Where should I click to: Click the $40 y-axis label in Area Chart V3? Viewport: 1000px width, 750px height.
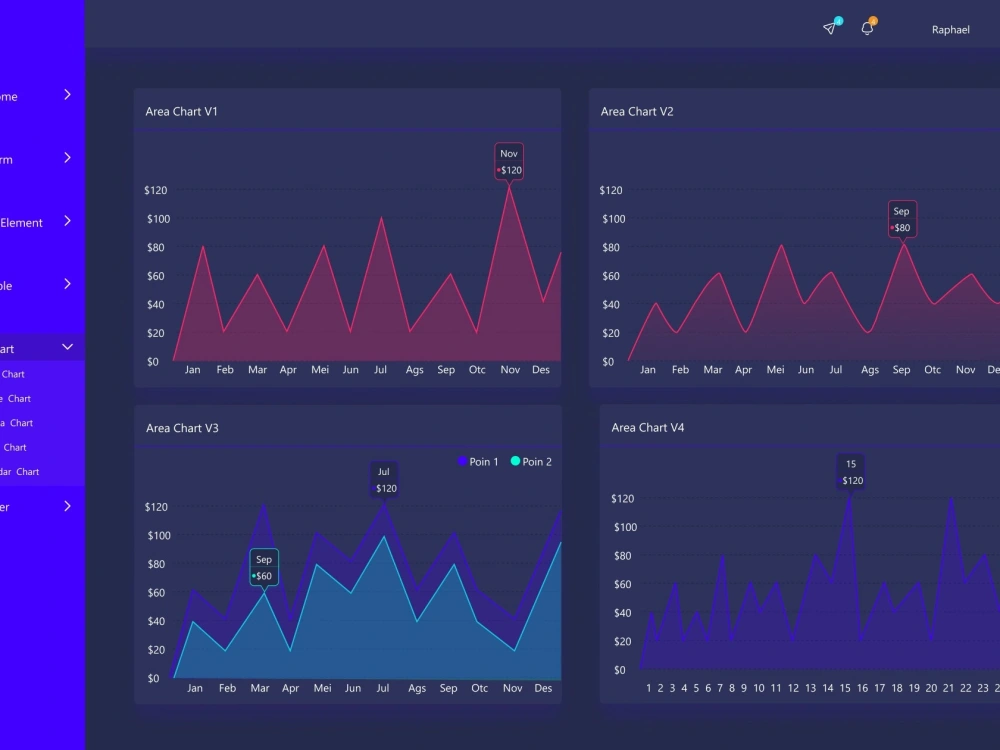156,621
